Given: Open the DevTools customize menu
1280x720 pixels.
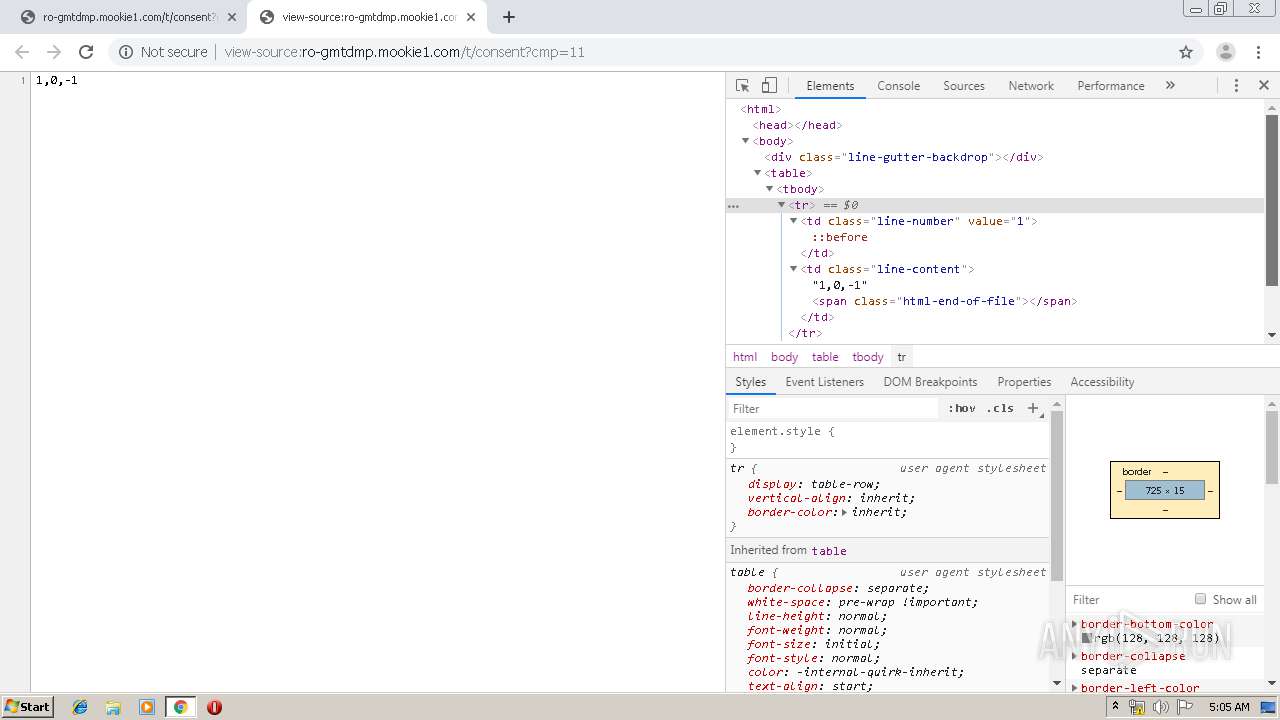Looking at the screenshot, I should coord(1236,86).
